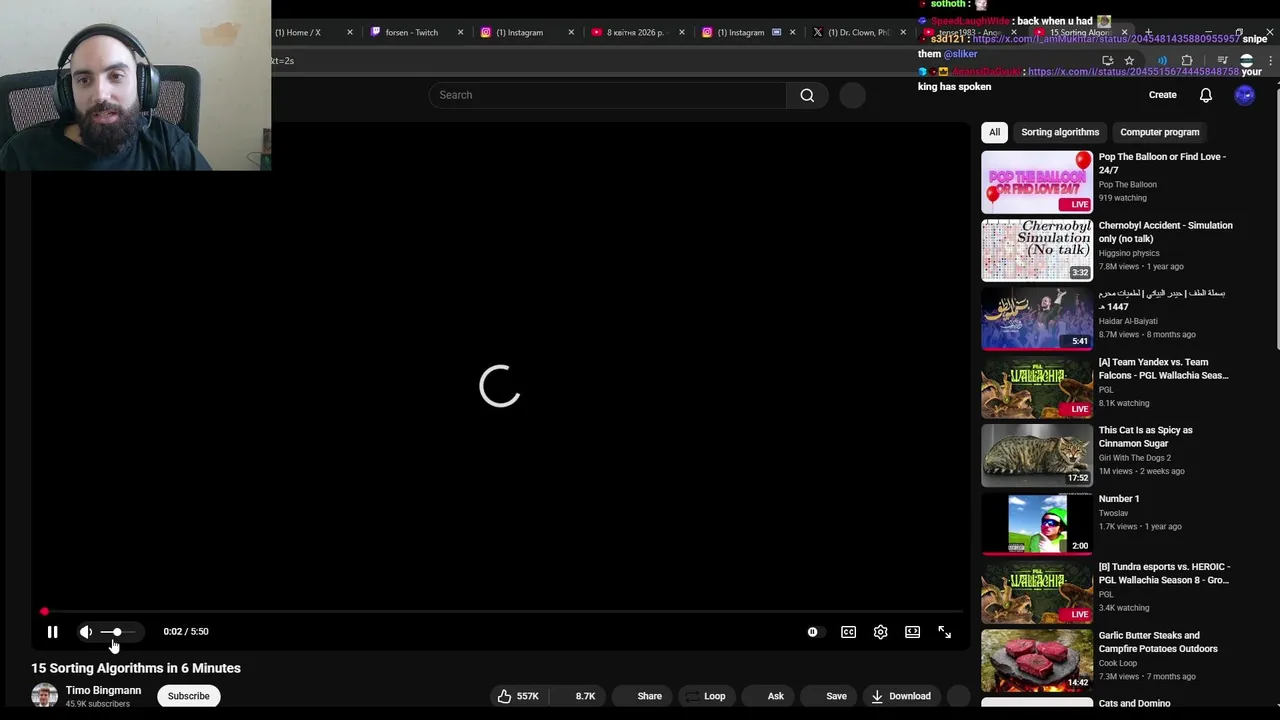The image size is (1280, 720).
Task: Open browser extensions puzzle icon
Action: pos(1187,61)
